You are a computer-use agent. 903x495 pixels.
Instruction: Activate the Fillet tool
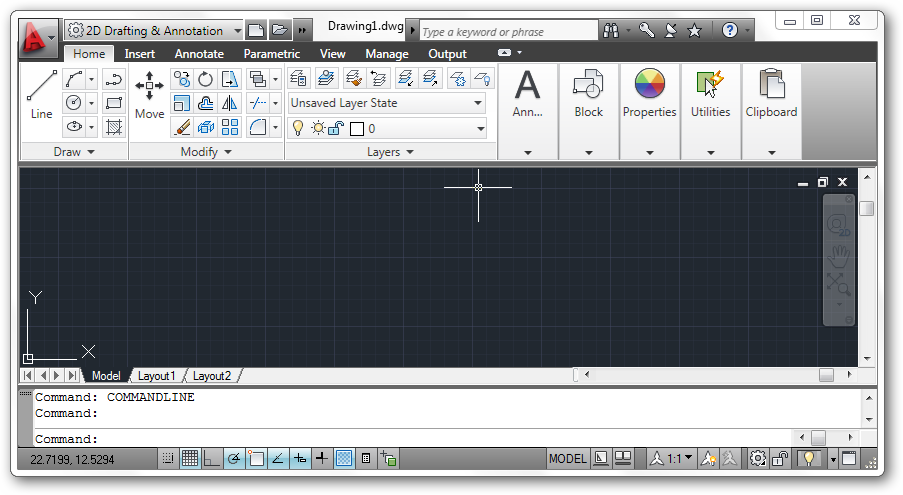click(x=257, y=127)
